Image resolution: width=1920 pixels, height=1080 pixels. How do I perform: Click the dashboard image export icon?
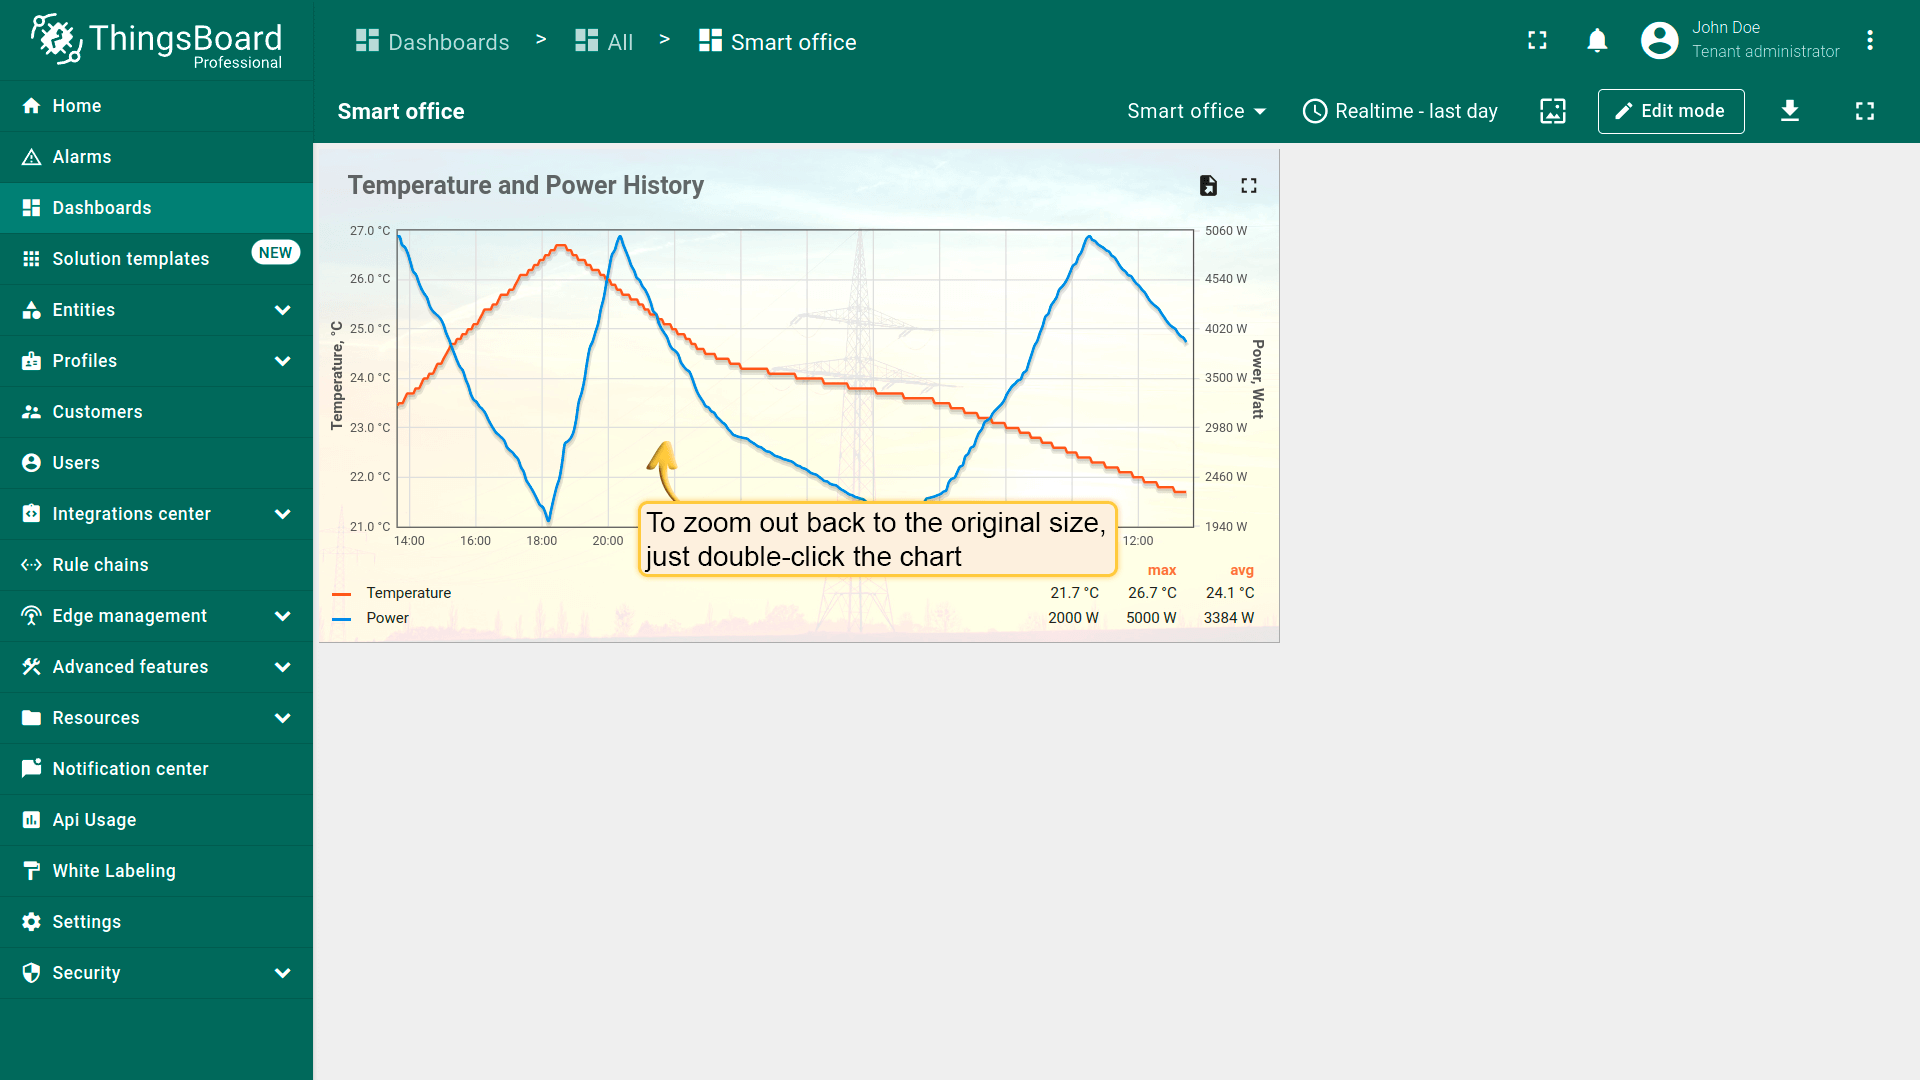(x=1553, y=111)
